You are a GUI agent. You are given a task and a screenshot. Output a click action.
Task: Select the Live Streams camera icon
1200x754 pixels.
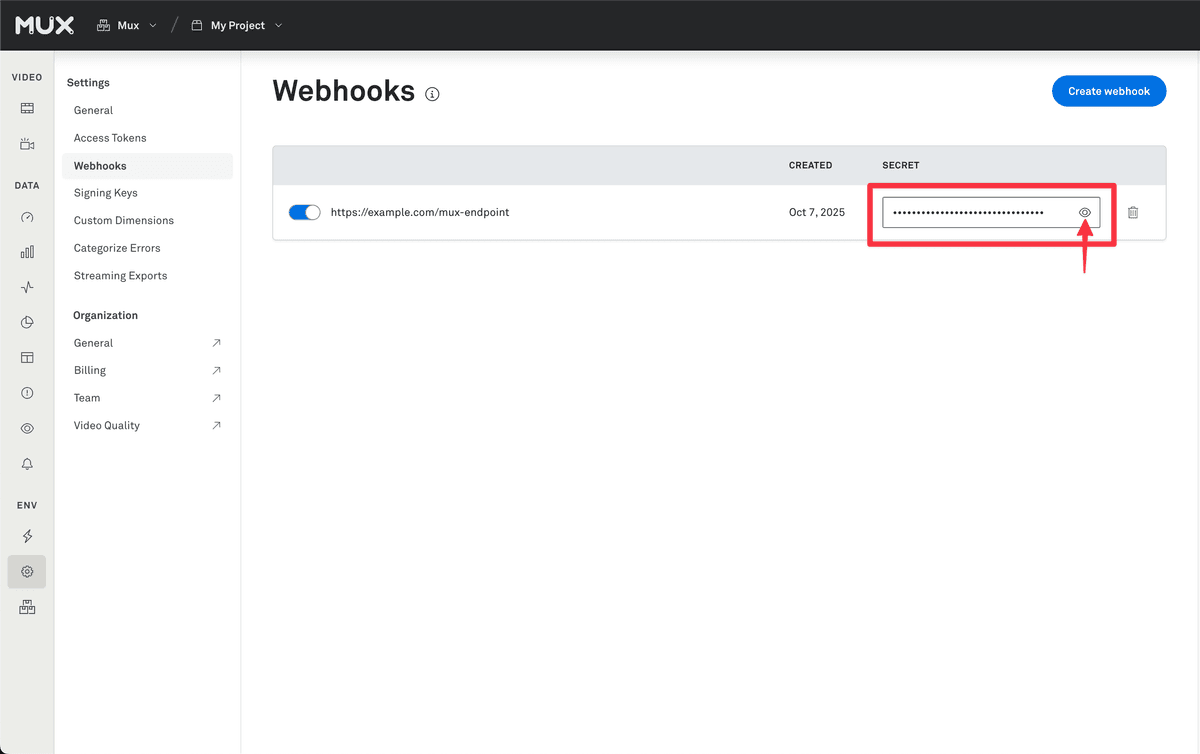click(27, 143)
